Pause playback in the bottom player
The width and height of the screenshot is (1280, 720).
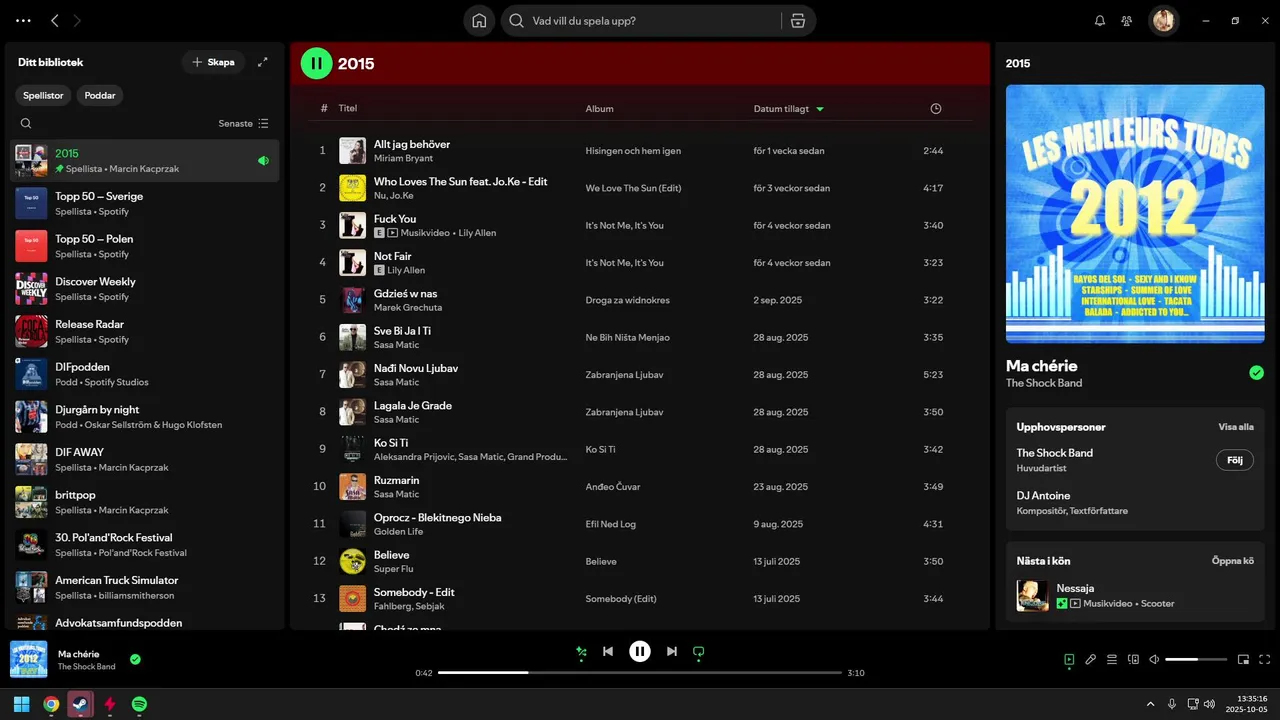[x=640, y=652]
